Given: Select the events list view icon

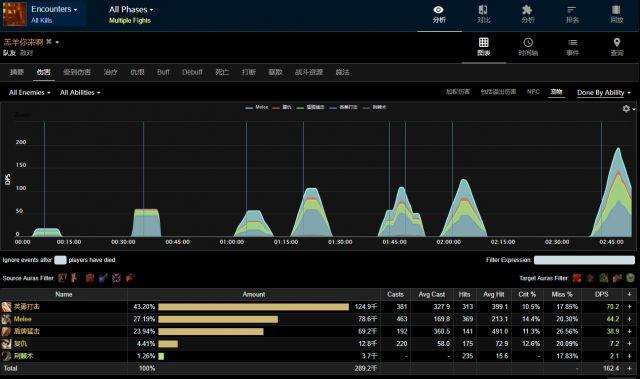Looking at the screenshot, I should [x=573, y=42].
